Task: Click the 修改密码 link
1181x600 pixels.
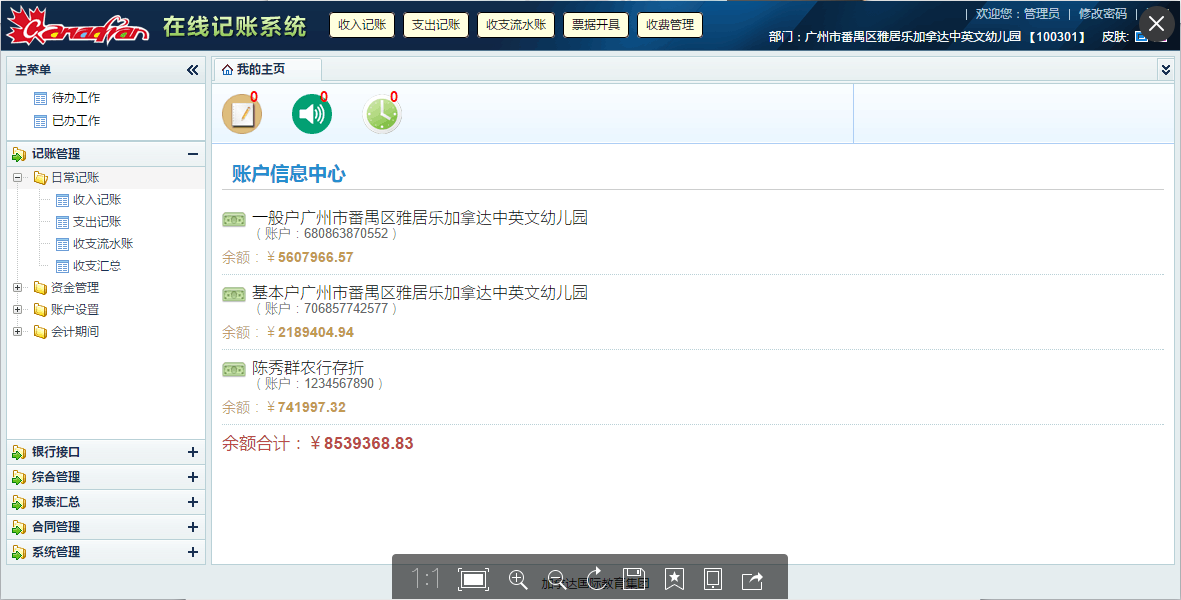Action: [x=1102, y=14]
